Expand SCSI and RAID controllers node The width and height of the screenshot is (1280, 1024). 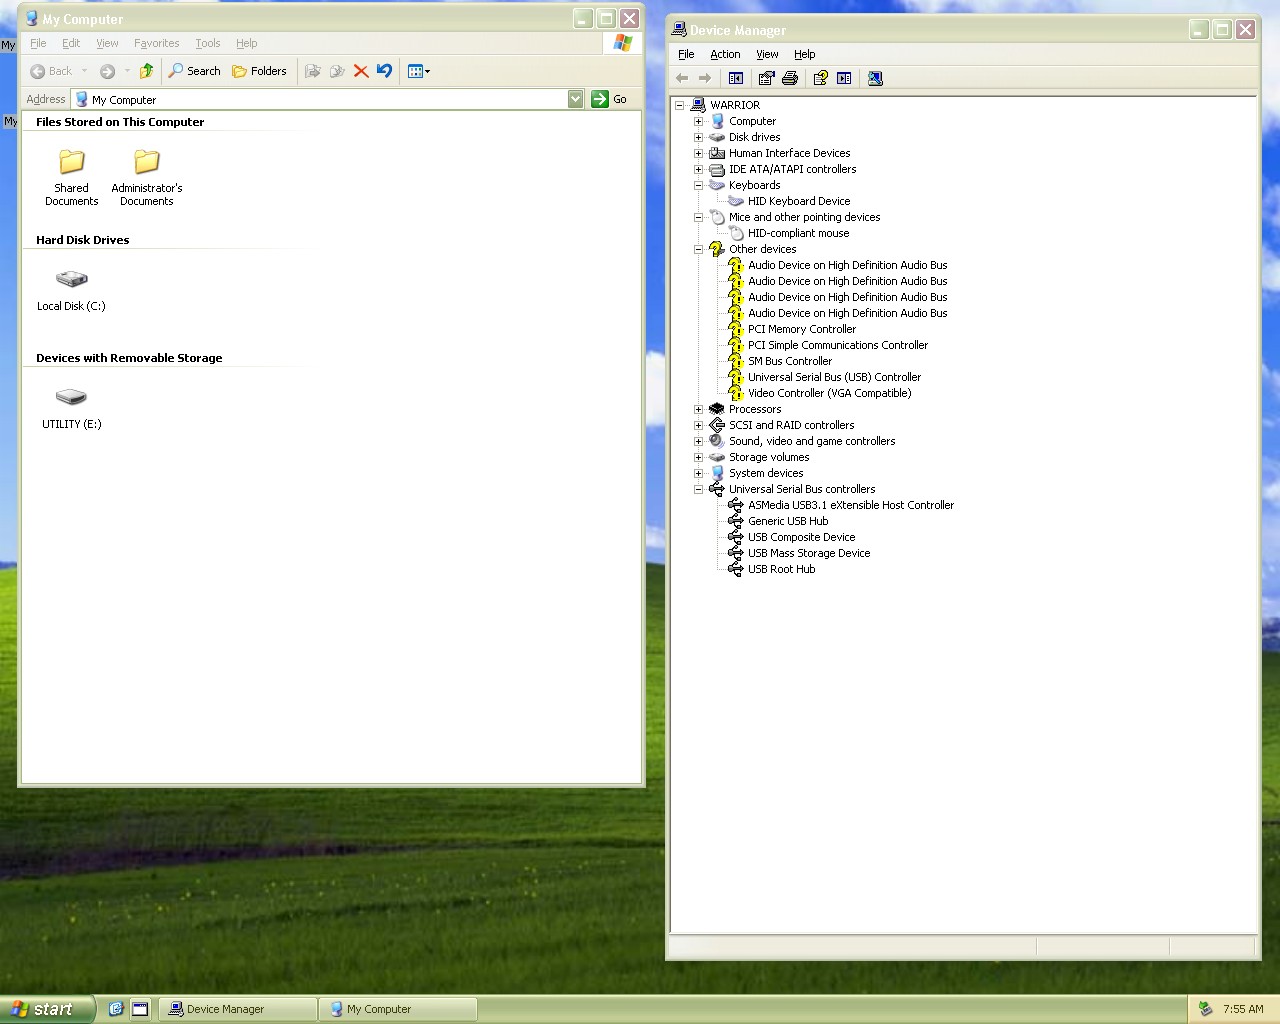699,425
